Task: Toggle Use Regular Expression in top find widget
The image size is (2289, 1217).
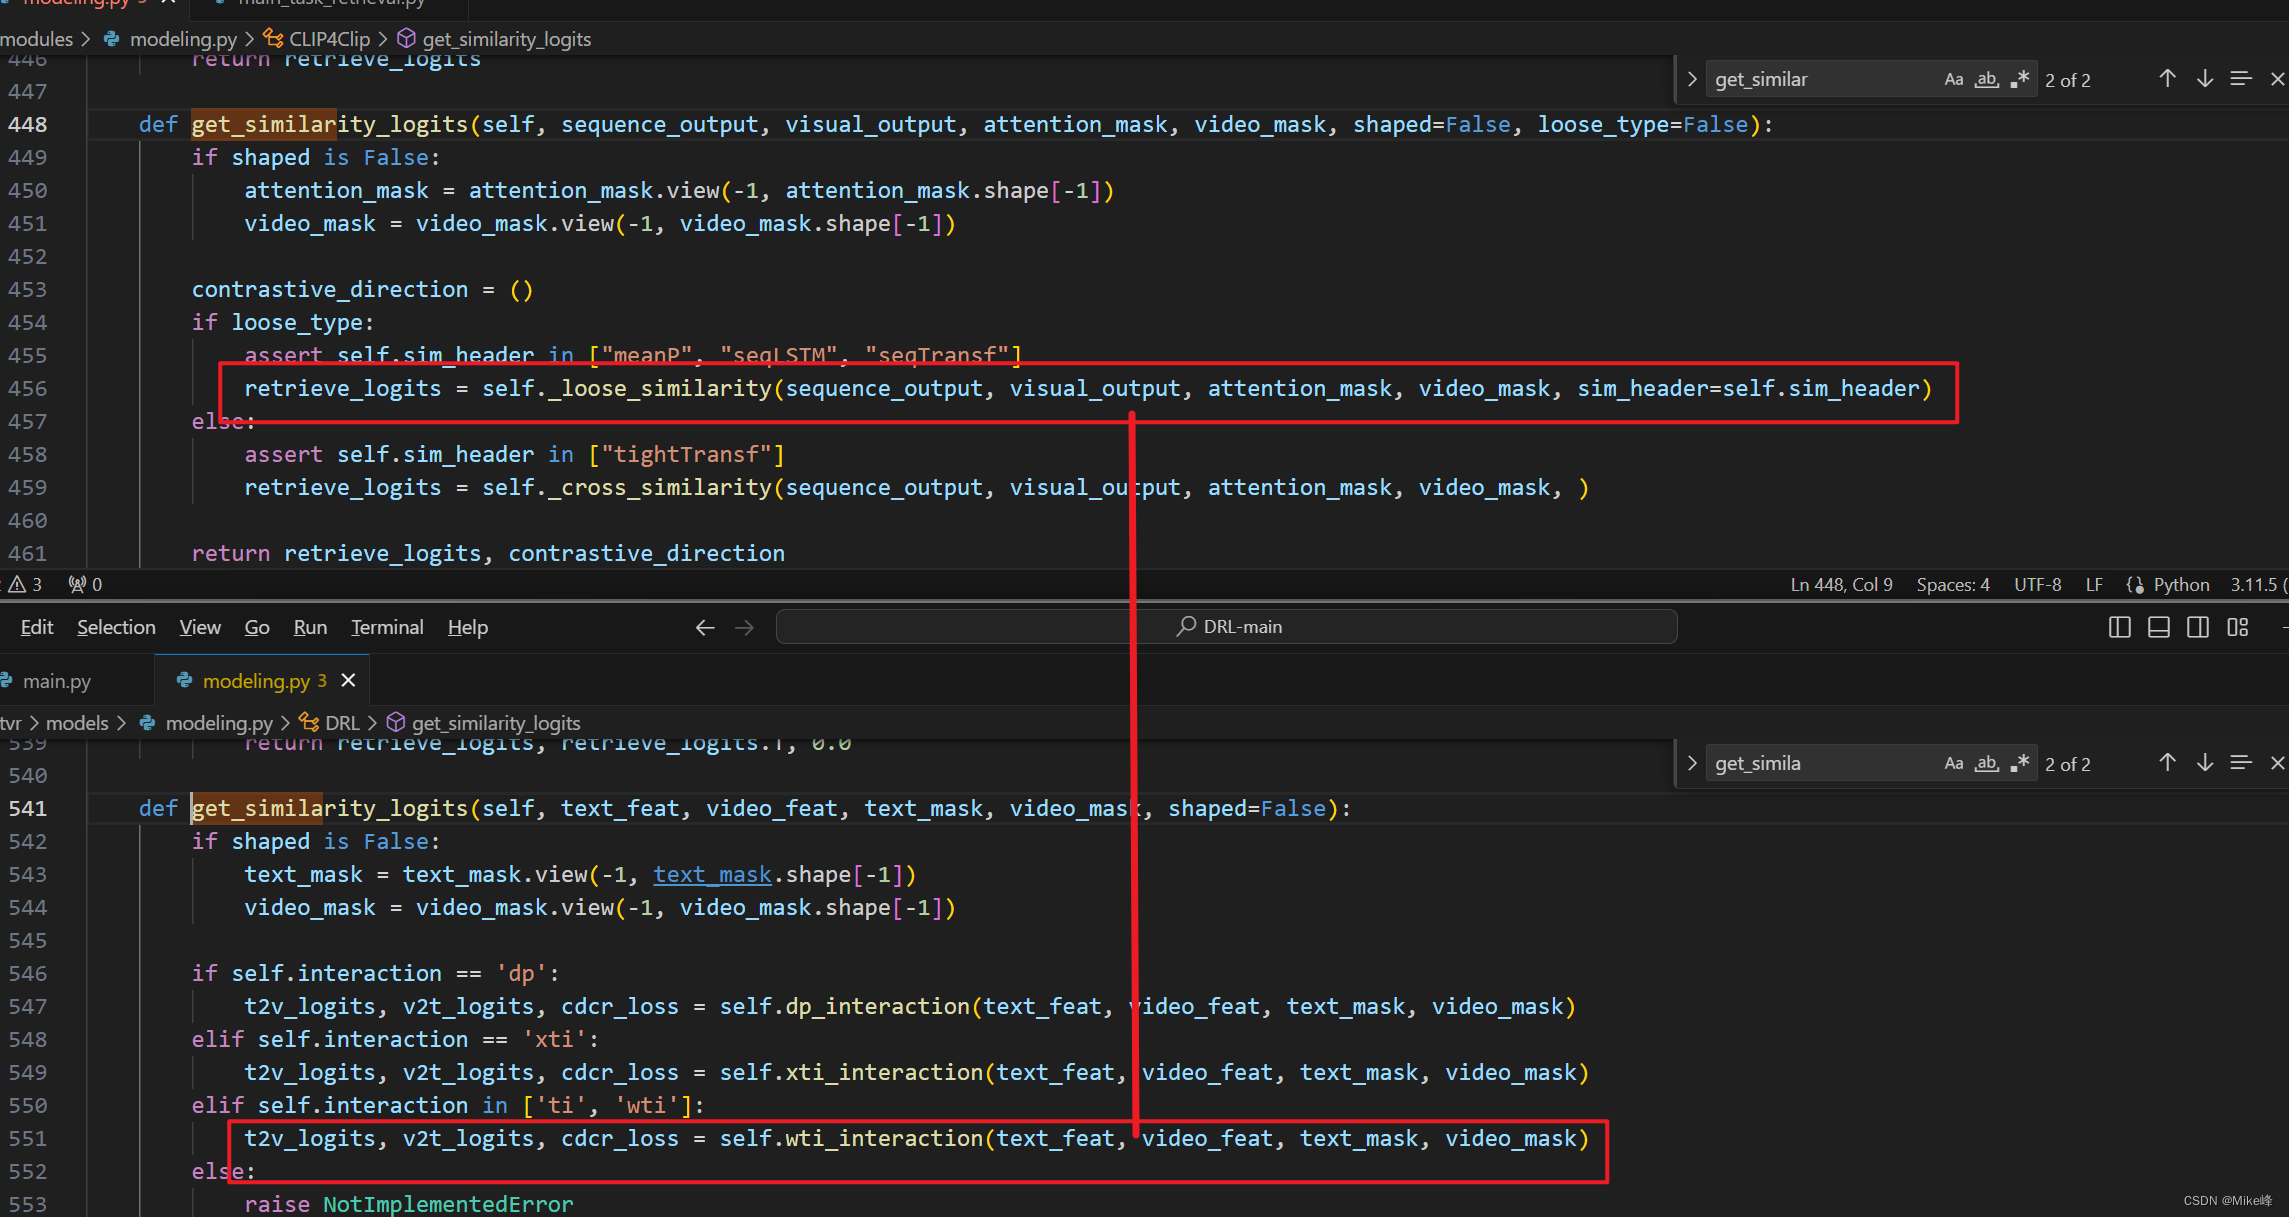Action: (x=2019, y=79)
